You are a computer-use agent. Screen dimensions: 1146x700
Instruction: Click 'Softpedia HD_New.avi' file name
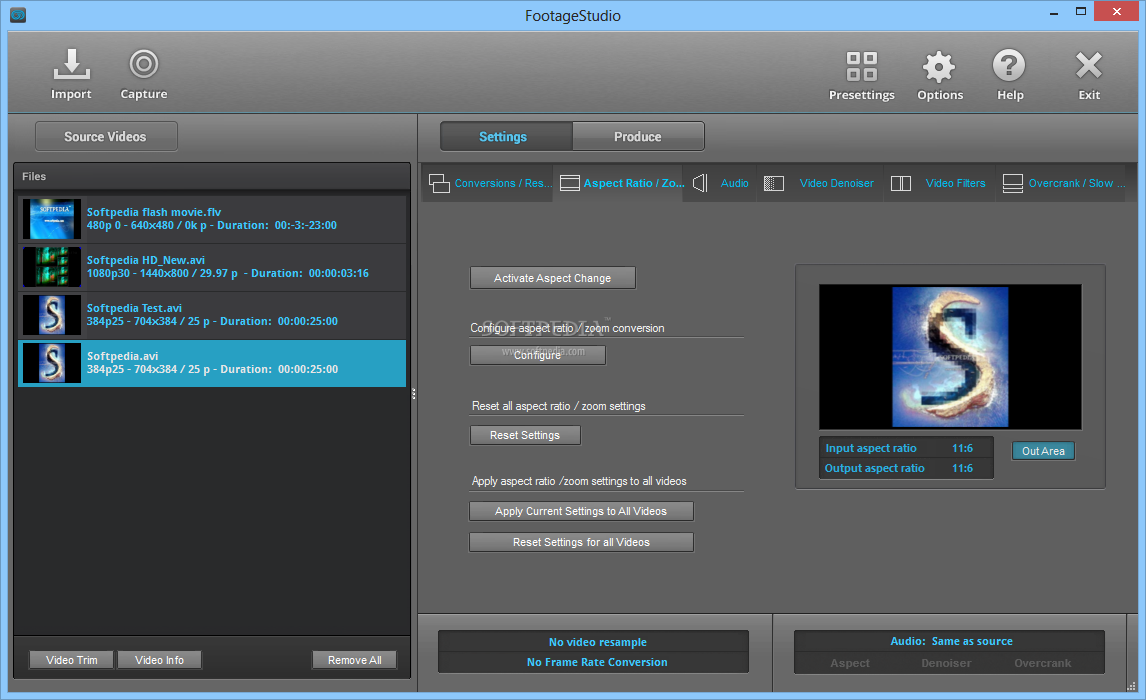tap(145, 260)
